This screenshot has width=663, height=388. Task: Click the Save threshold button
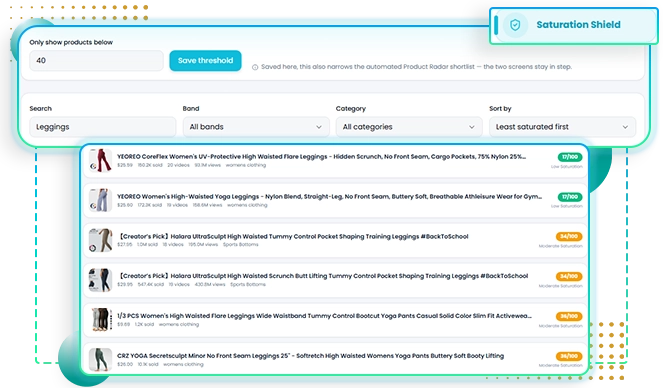click(205, 60)
